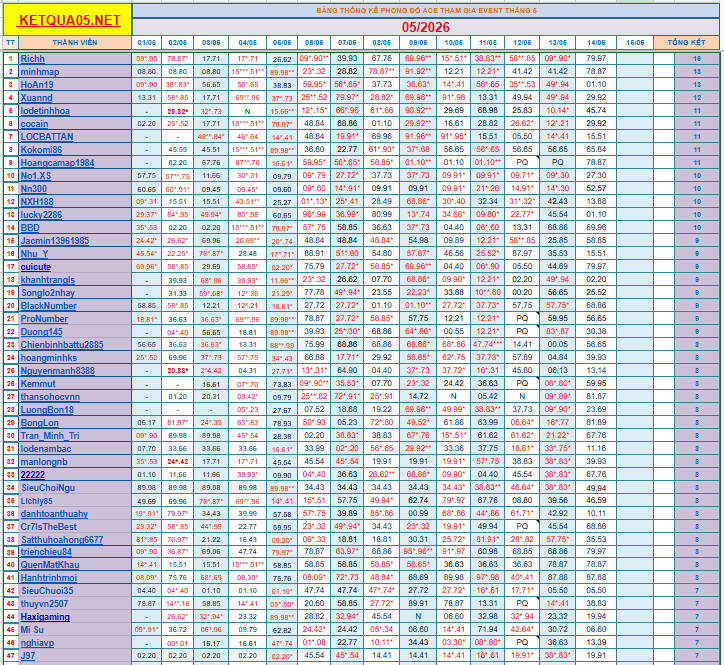The height and width of the screenshot is (665, 724).
Task: Select the TỔNG KẾT column header
Action: tap(687, 42)
